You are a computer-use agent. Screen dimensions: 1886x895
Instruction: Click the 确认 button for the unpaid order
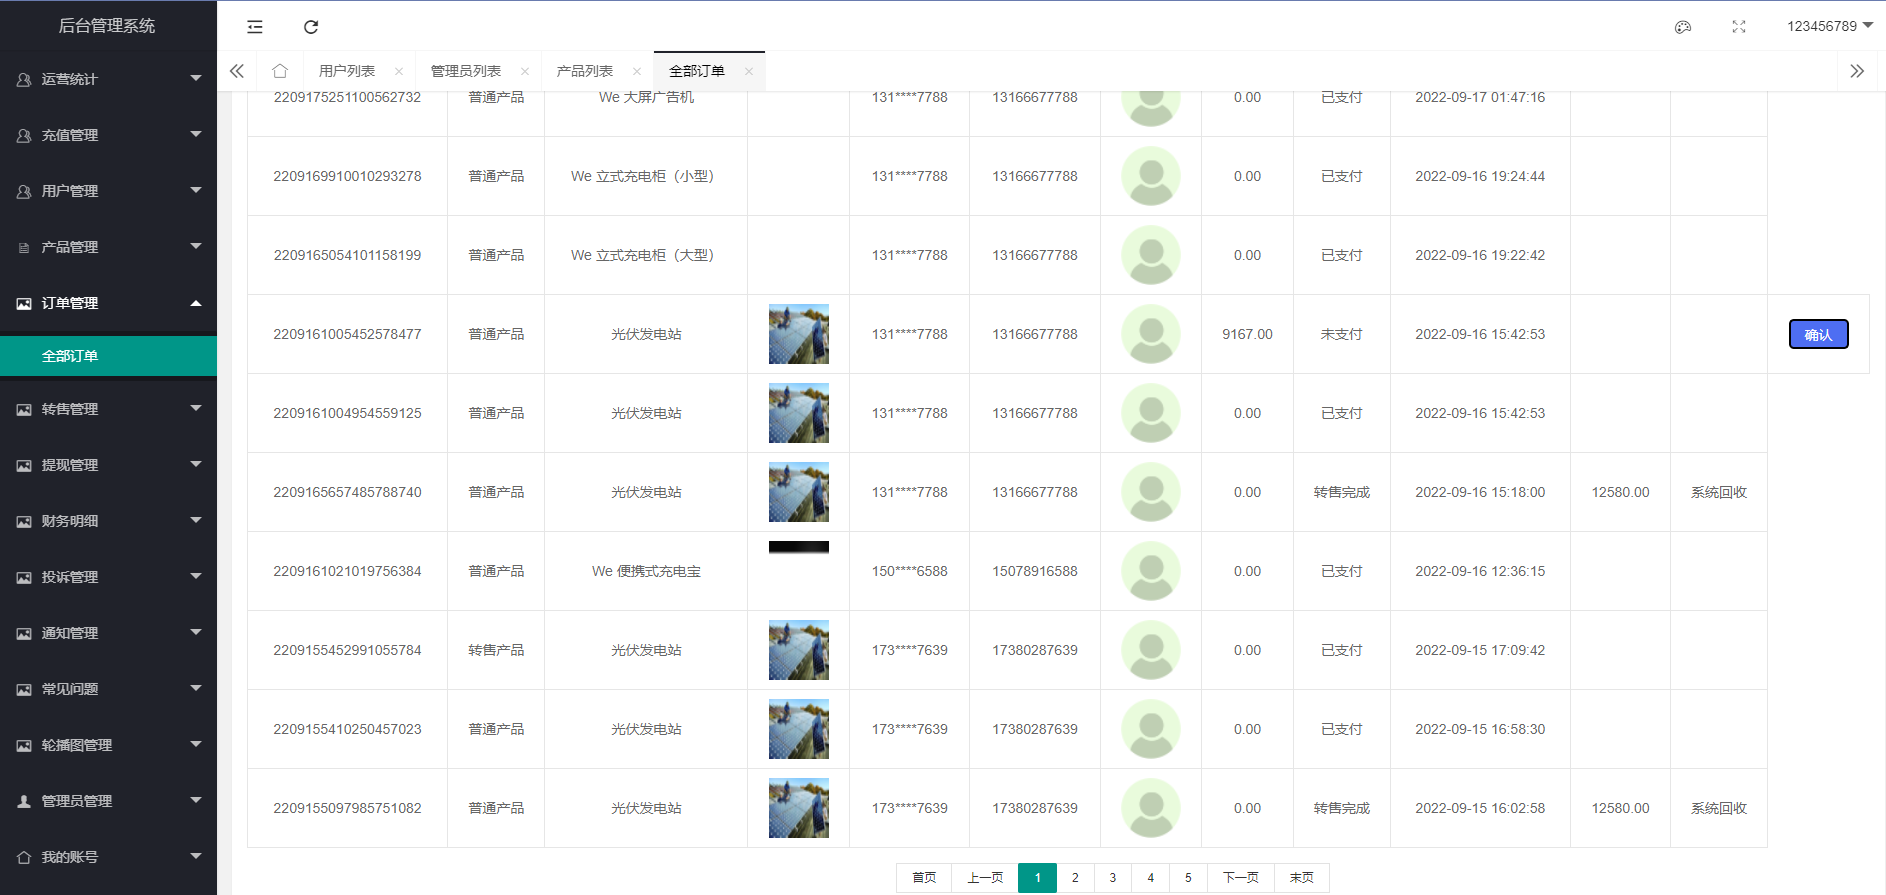coord(1818,334)
